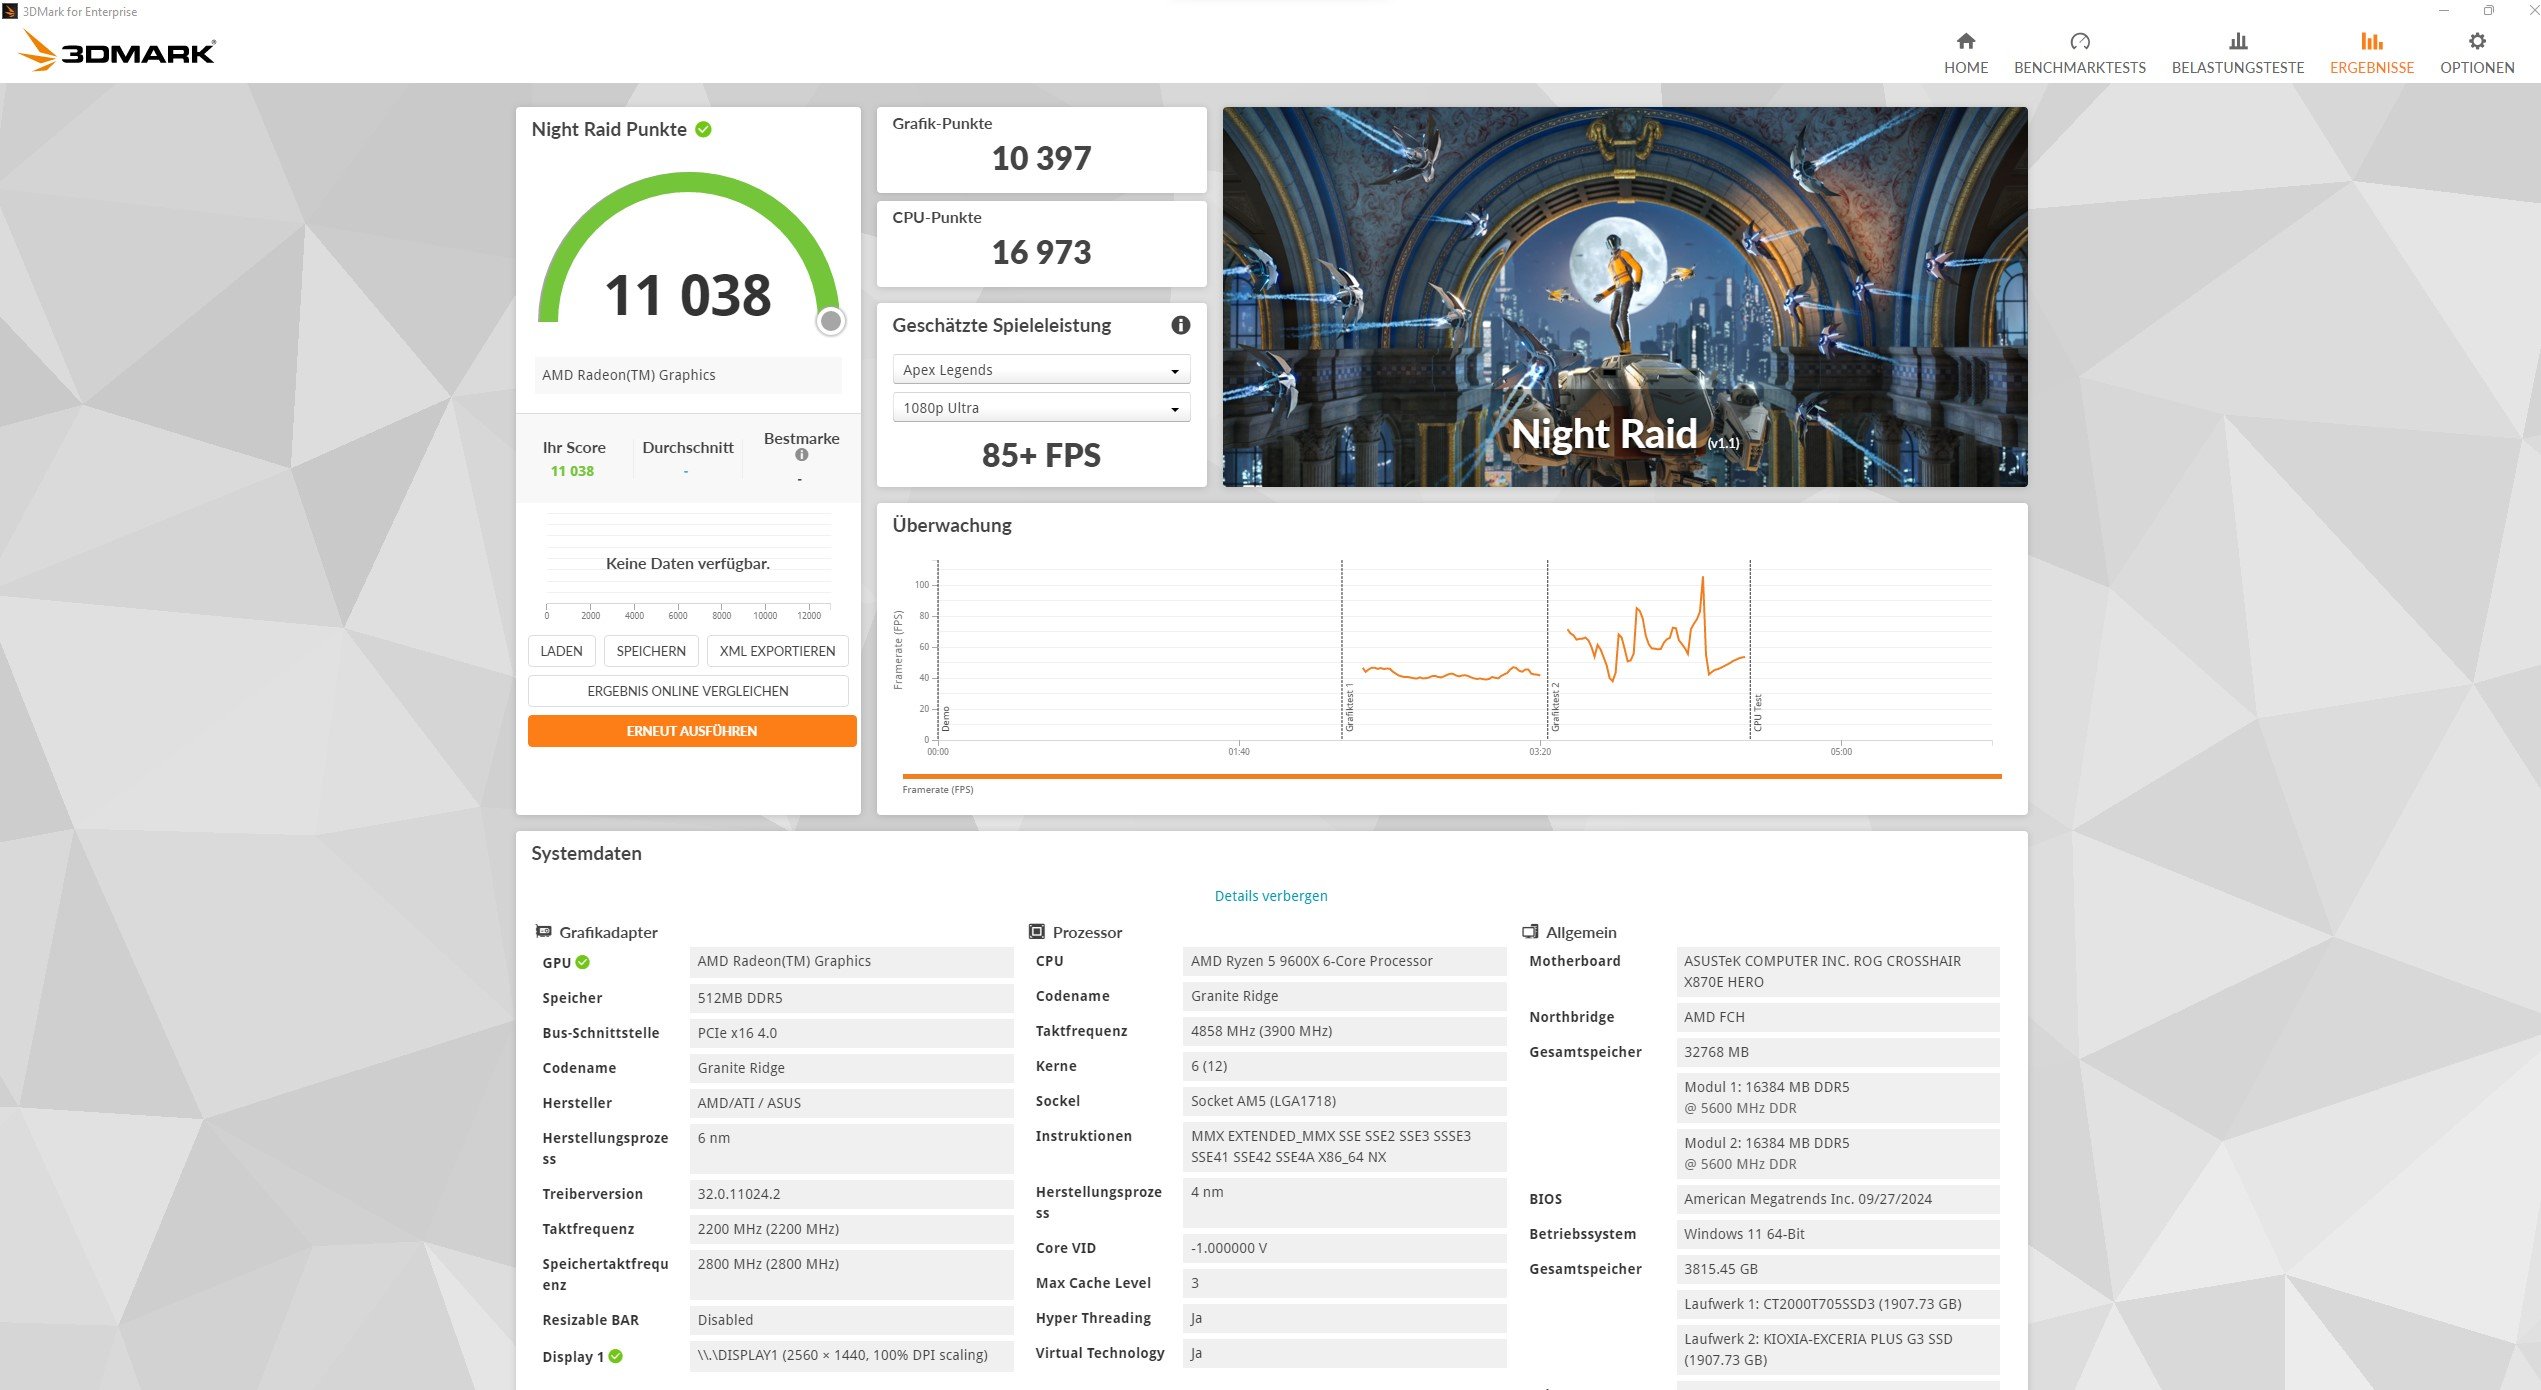Screen dimensions: 2541x1390
Task: Click the 3DMark logo
Action: (x=118, y=50)
